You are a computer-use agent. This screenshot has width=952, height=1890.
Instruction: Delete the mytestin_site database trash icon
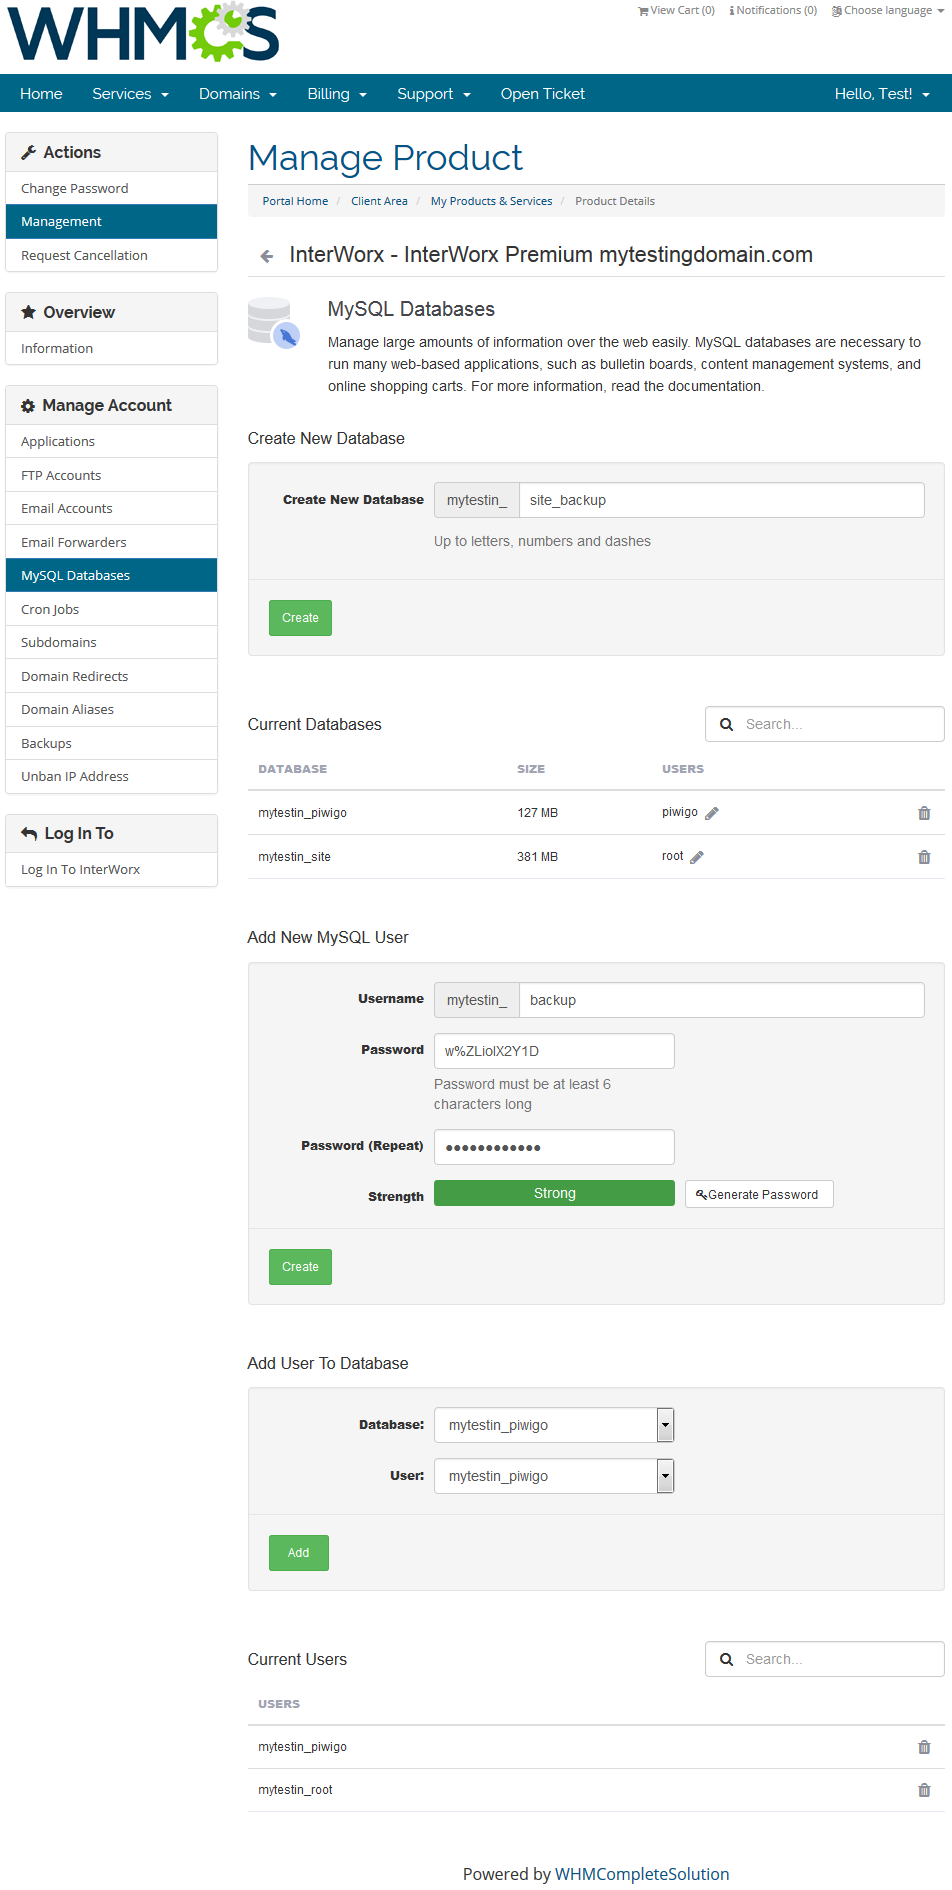(924, 857)
